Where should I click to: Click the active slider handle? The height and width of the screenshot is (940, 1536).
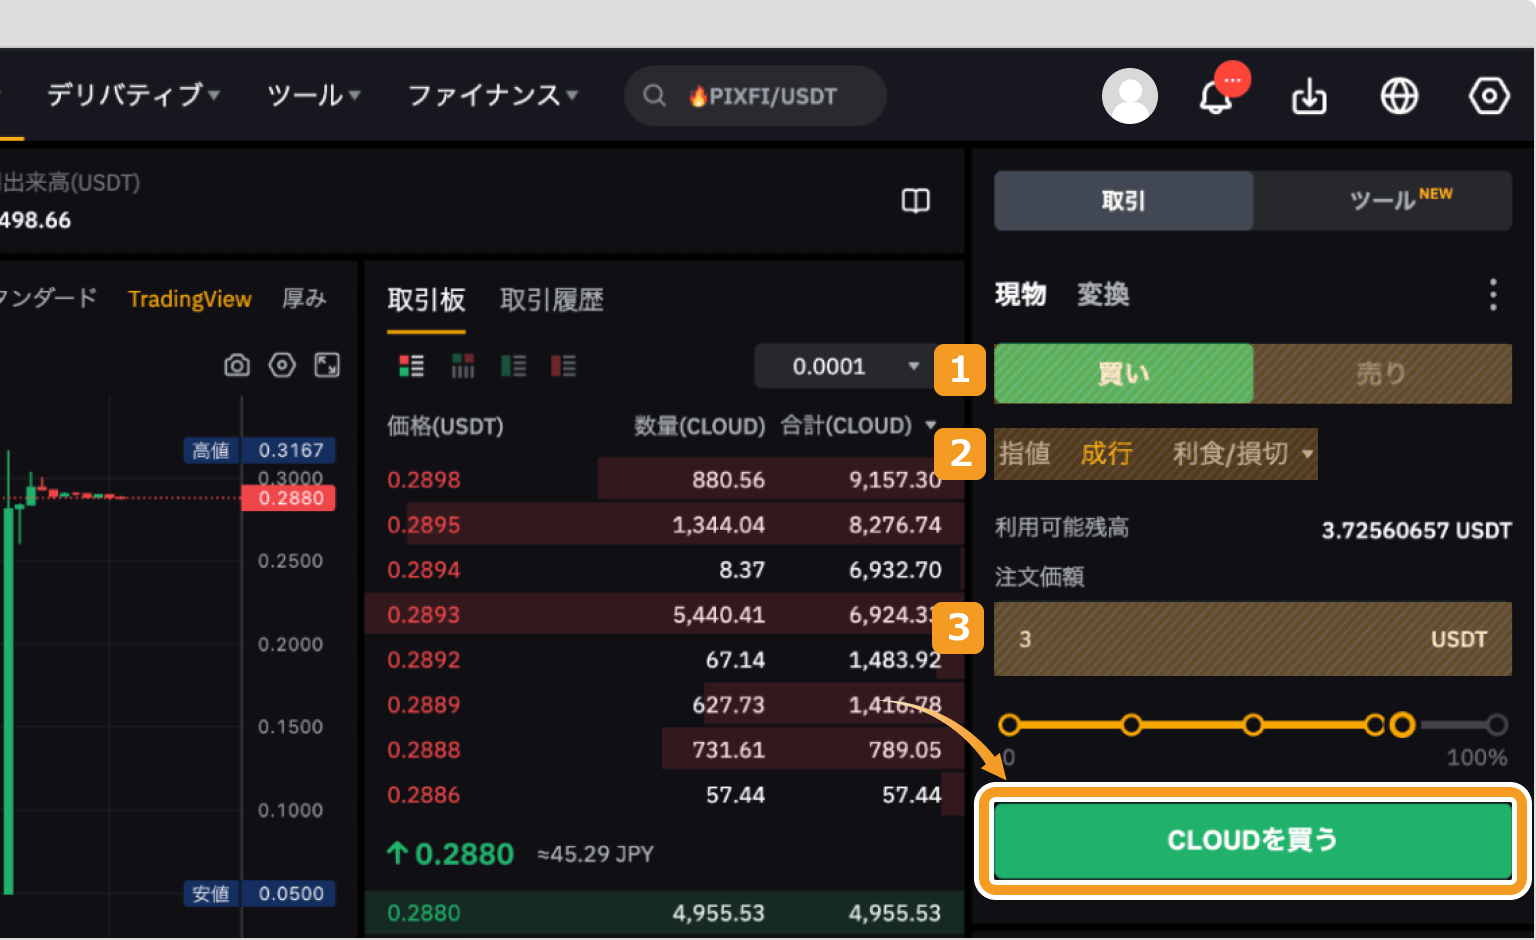pos(1402,725)
